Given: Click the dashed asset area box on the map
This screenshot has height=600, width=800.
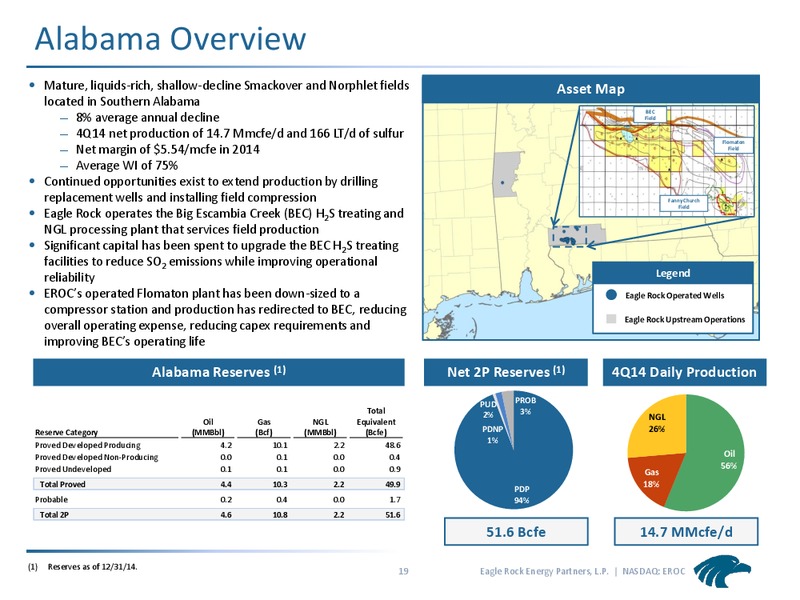Looking at the screenshot, I should click(x=570, y=236).
